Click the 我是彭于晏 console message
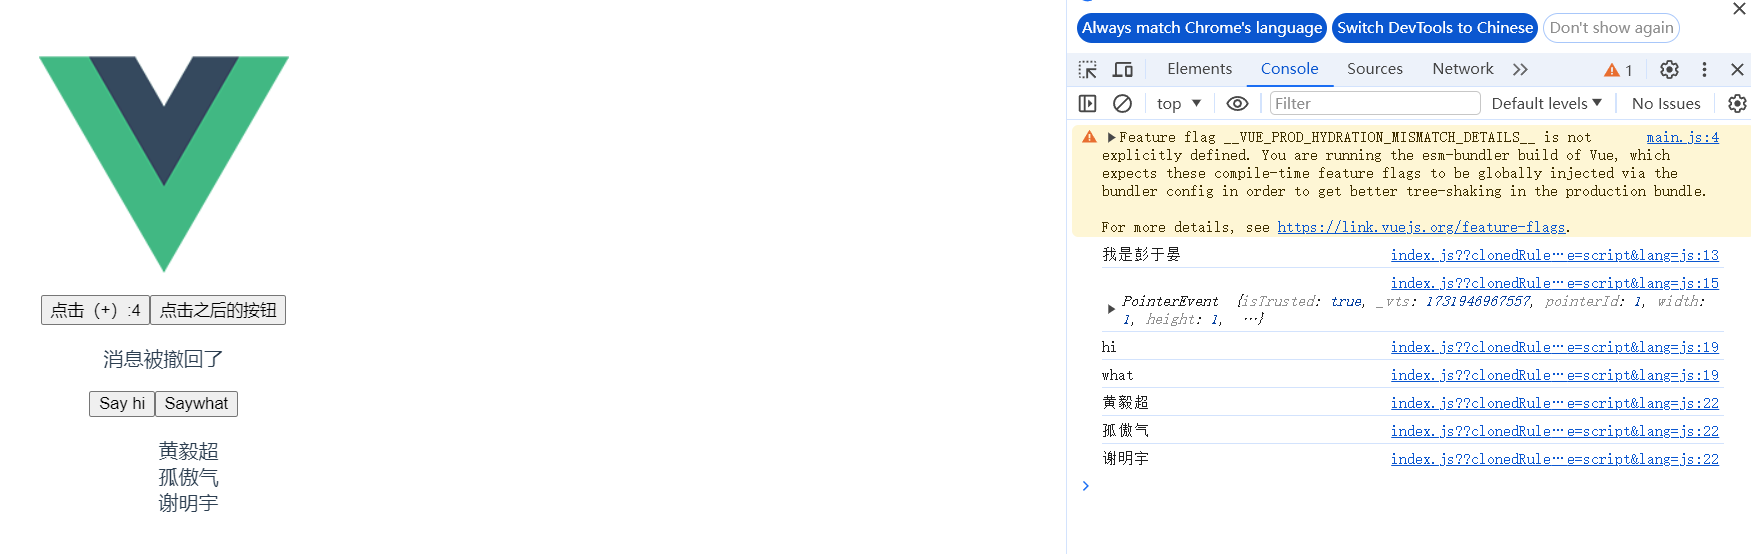Viewport: 1751px width, 554px height. click(1141, 255)
